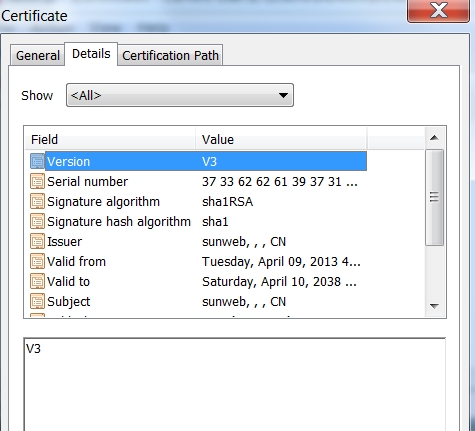Image resolution: width=475 pixels, height=431 pixels.
Task: Click the field list scroll down arrow
Action: [434, 306]
